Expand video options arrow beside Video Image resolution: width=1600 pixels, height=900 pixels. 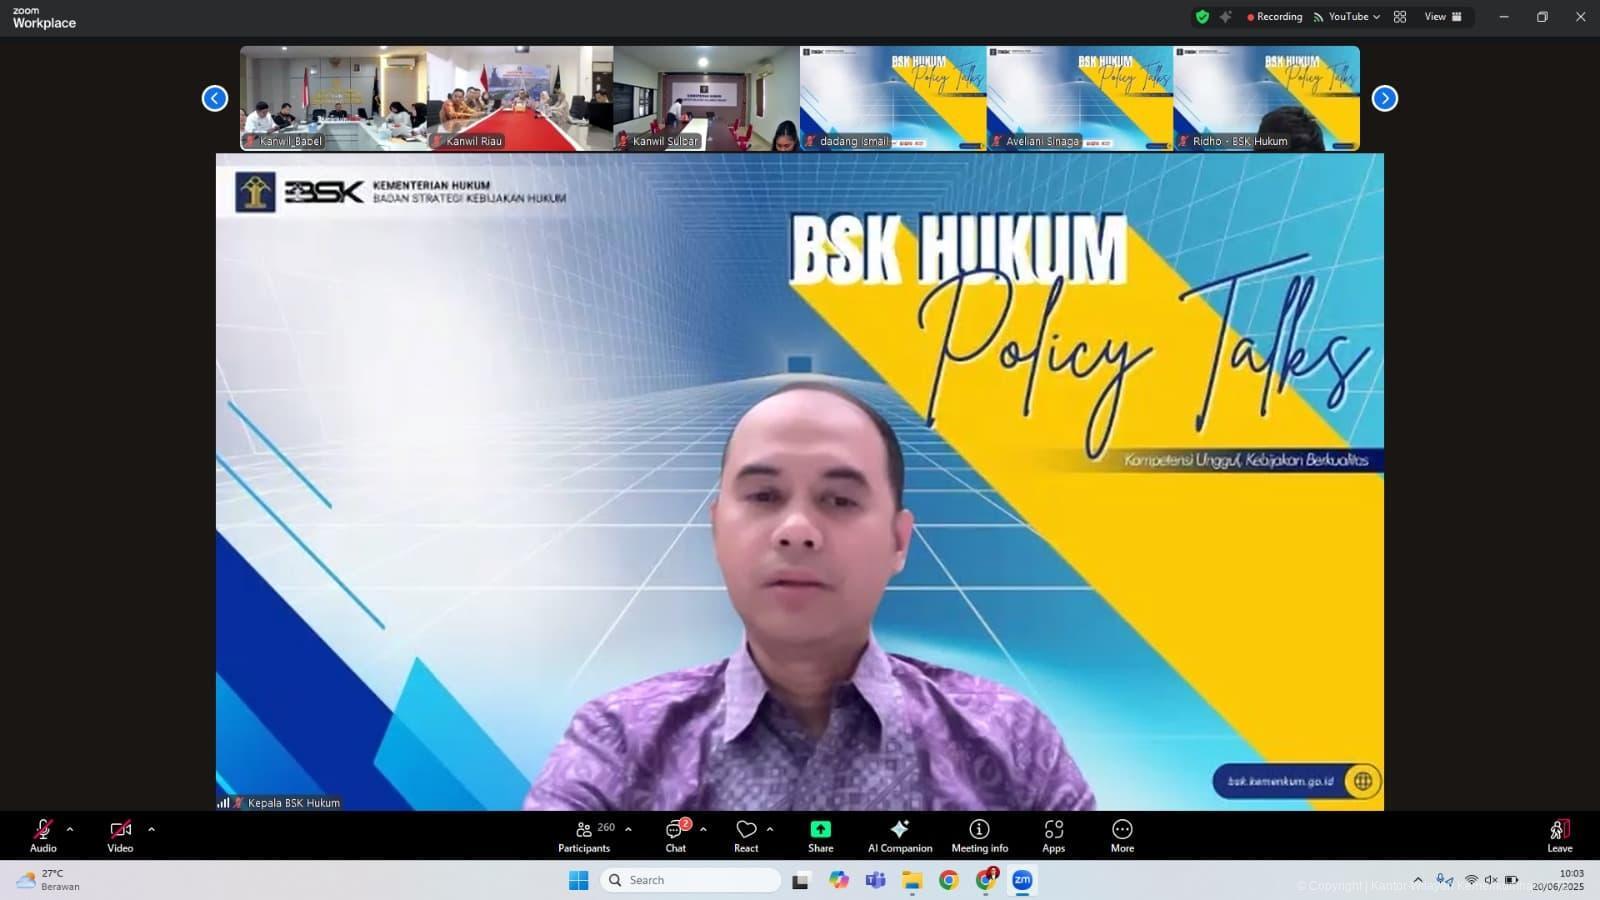pos(151,829)
